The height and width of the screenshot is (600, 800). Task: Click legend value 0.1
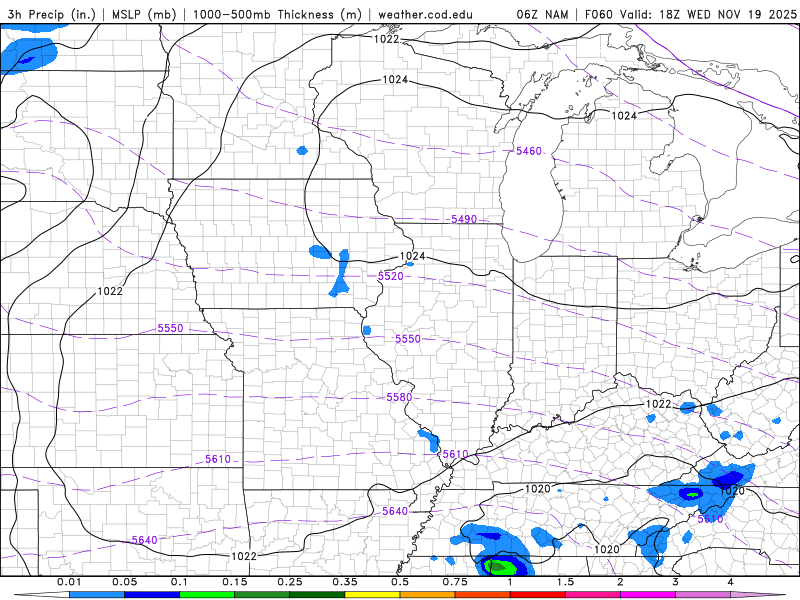(x=180, y=582)
